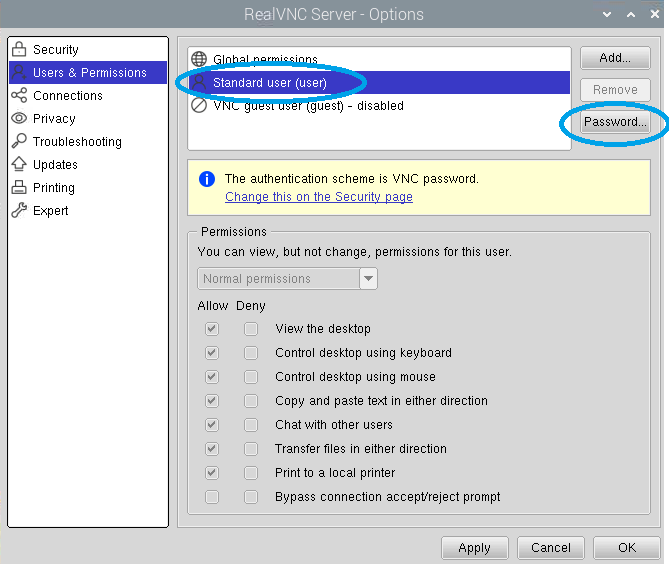Click the Connections share icon
The image size is (669, 564).
(19, 95)
